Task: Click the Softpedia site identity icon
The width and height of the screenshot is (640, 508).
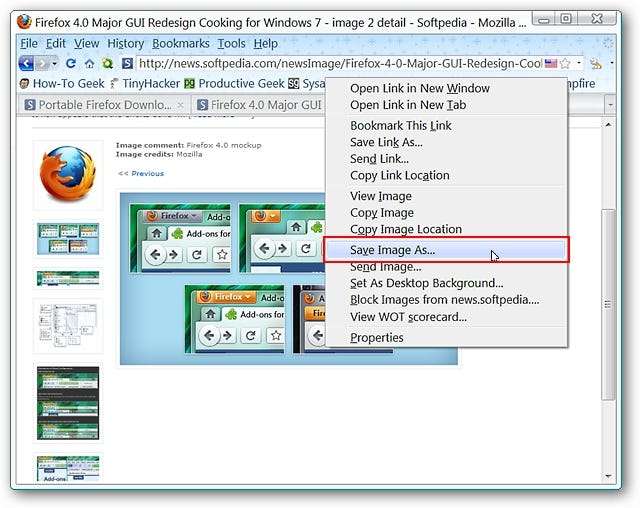Action: [127, 63]
